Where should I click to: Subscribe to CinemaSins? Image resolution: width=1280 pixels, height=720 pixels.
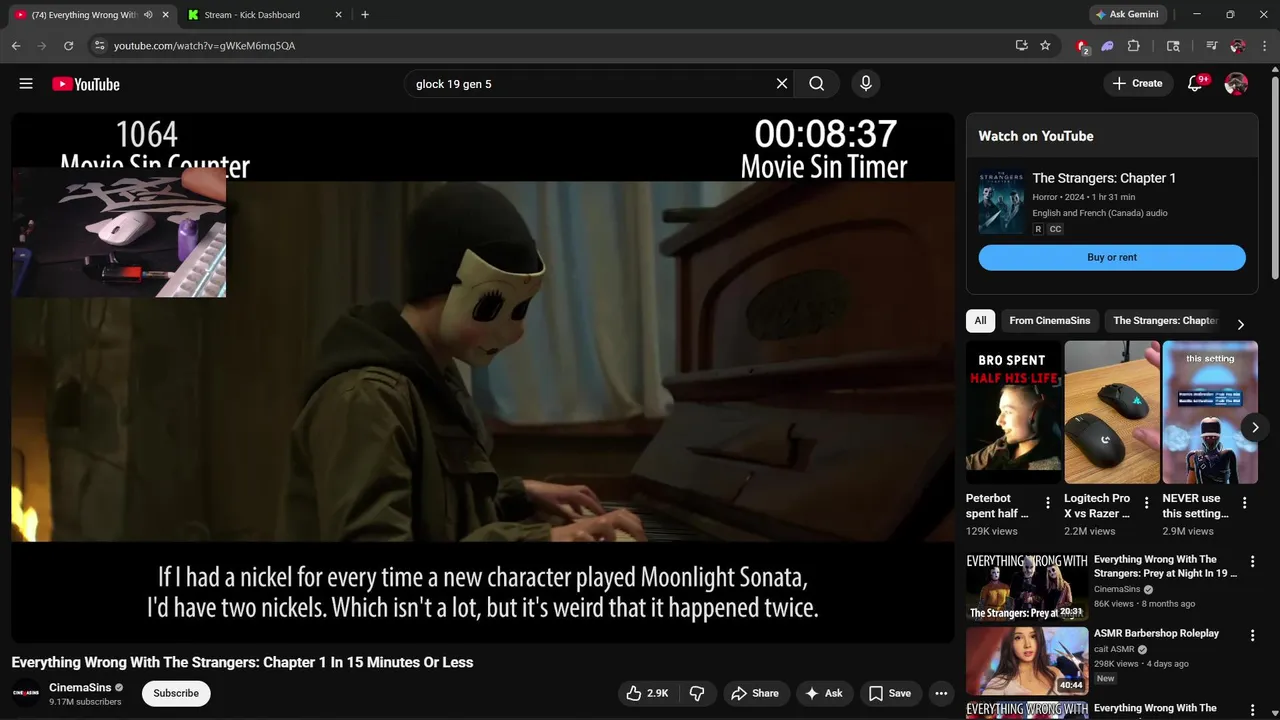click(x=176, y=693)
